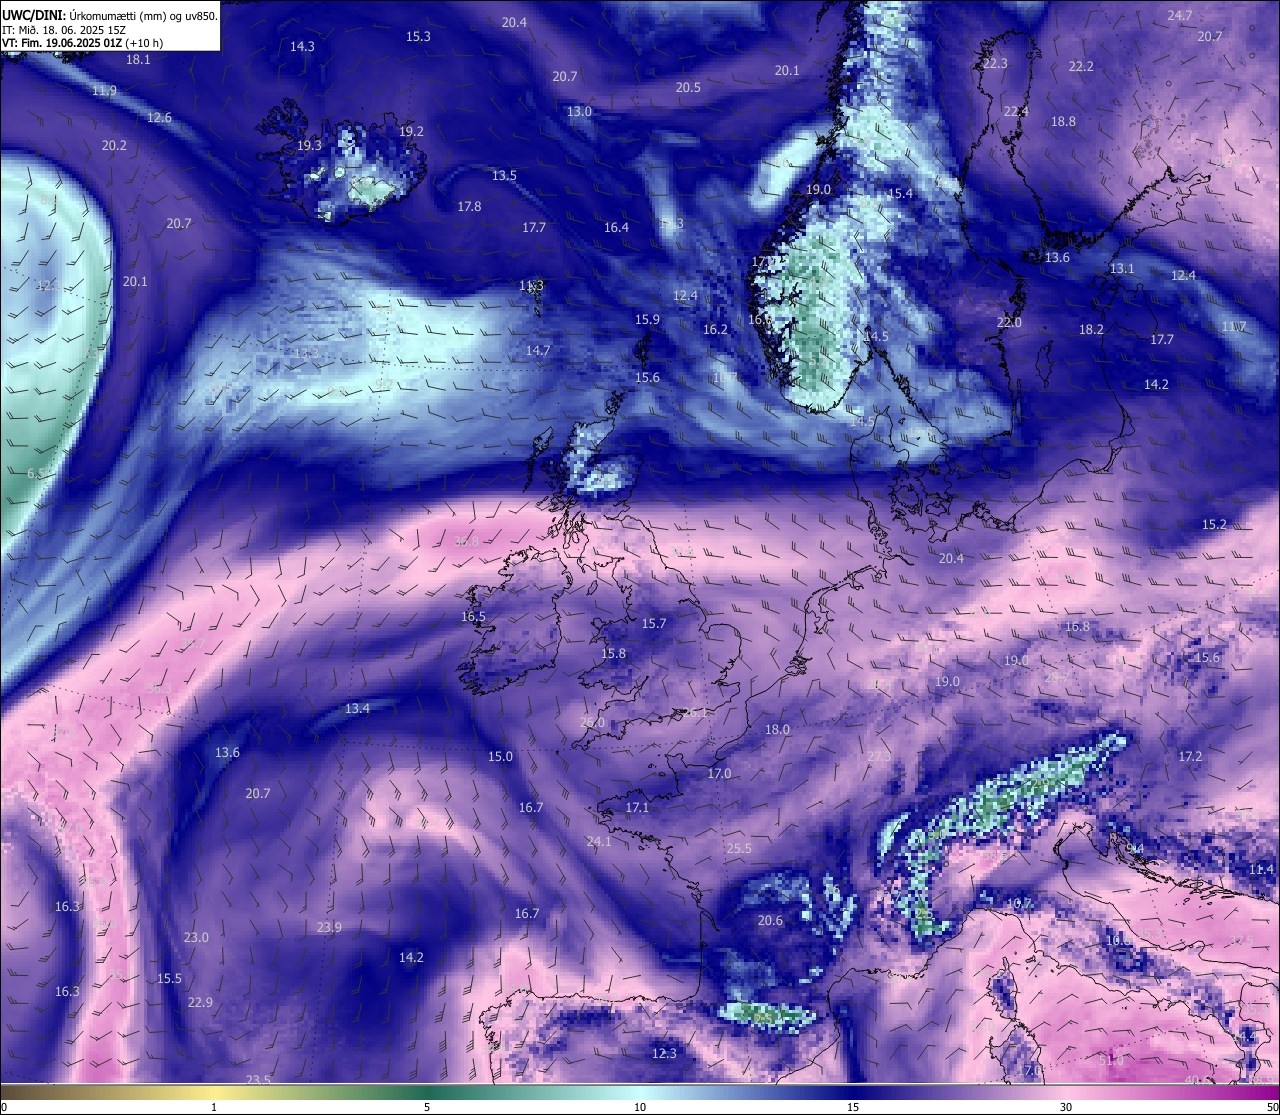The width and height of the screenshot is (1280, 1115).
Task: Click the green segment of the color scale near 5
Action: coord(427,1091)
